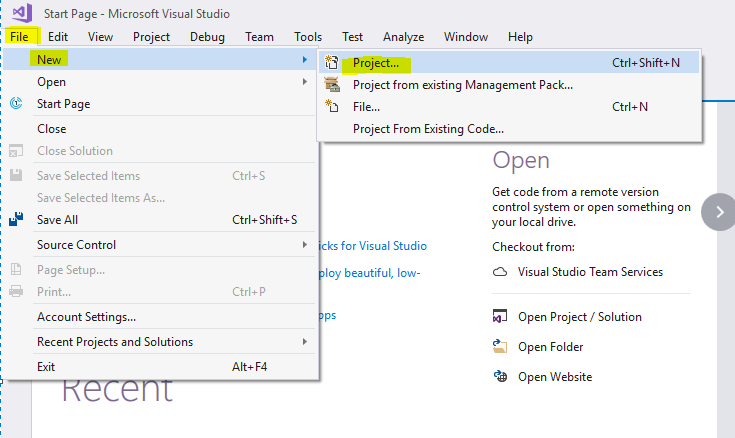Choose Start Page menu entry
Image resolution: width=735 pixels, height=438 pixels.
[159, 104]
